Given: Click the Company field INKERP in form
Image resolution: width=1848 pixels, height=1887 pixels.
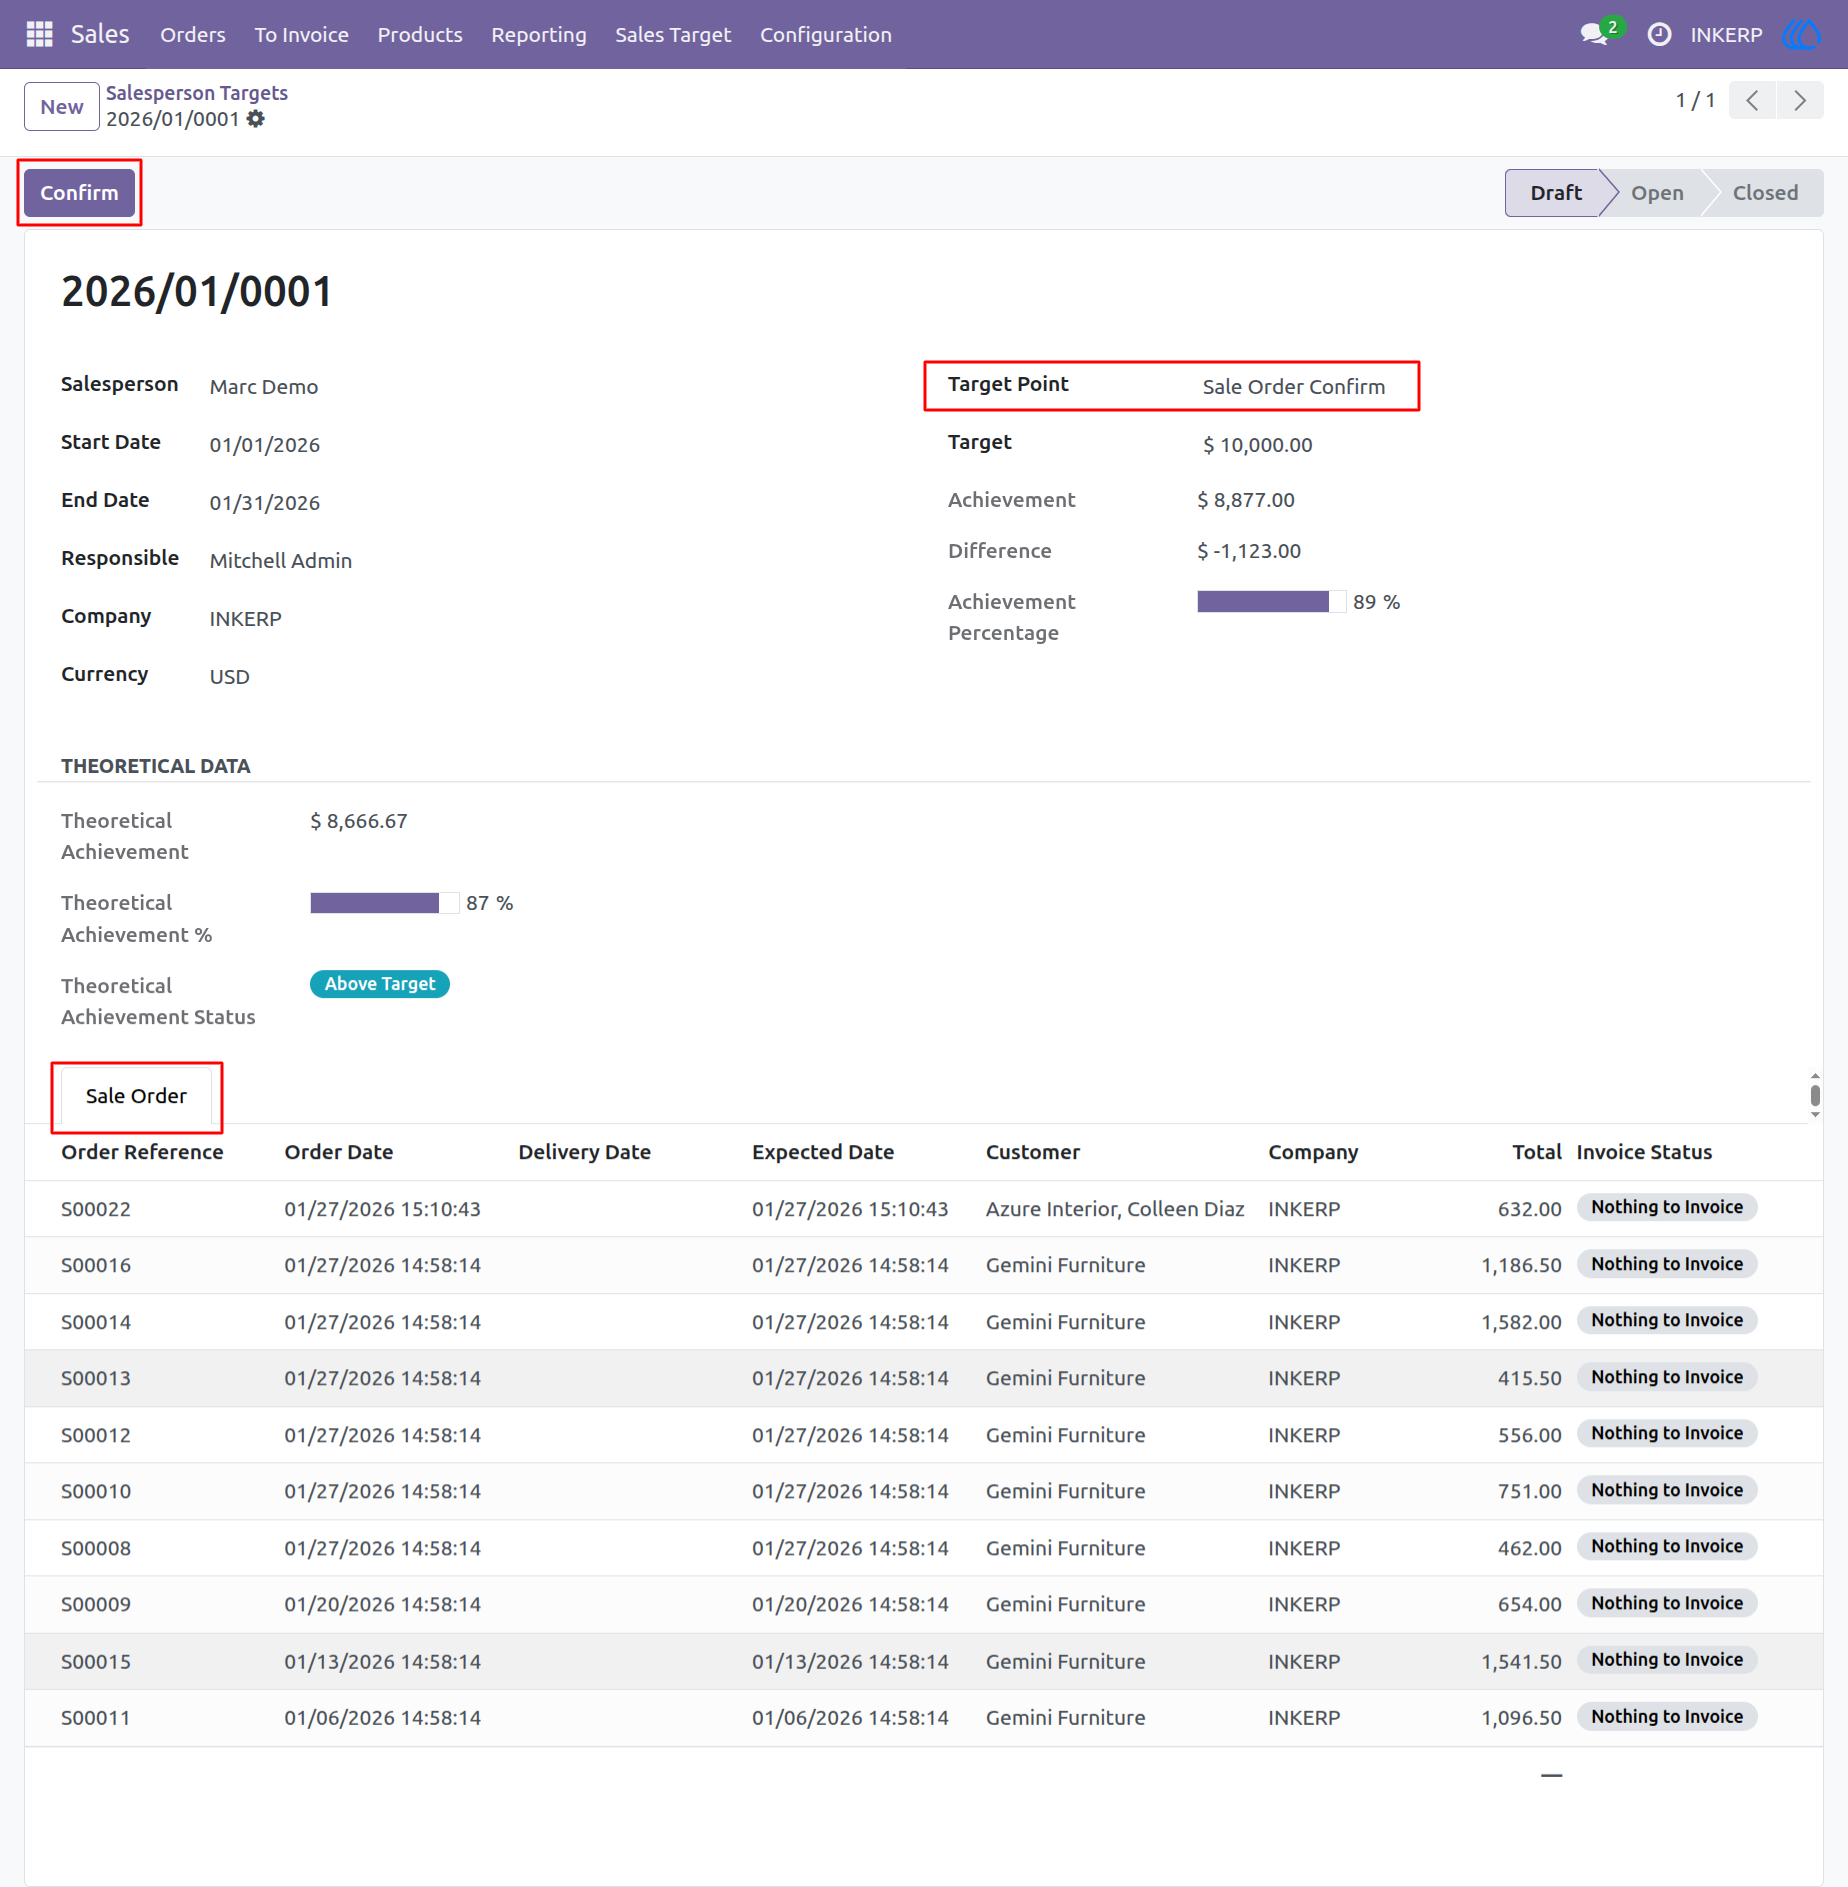Looking at the screenshot, I should 246,619.
